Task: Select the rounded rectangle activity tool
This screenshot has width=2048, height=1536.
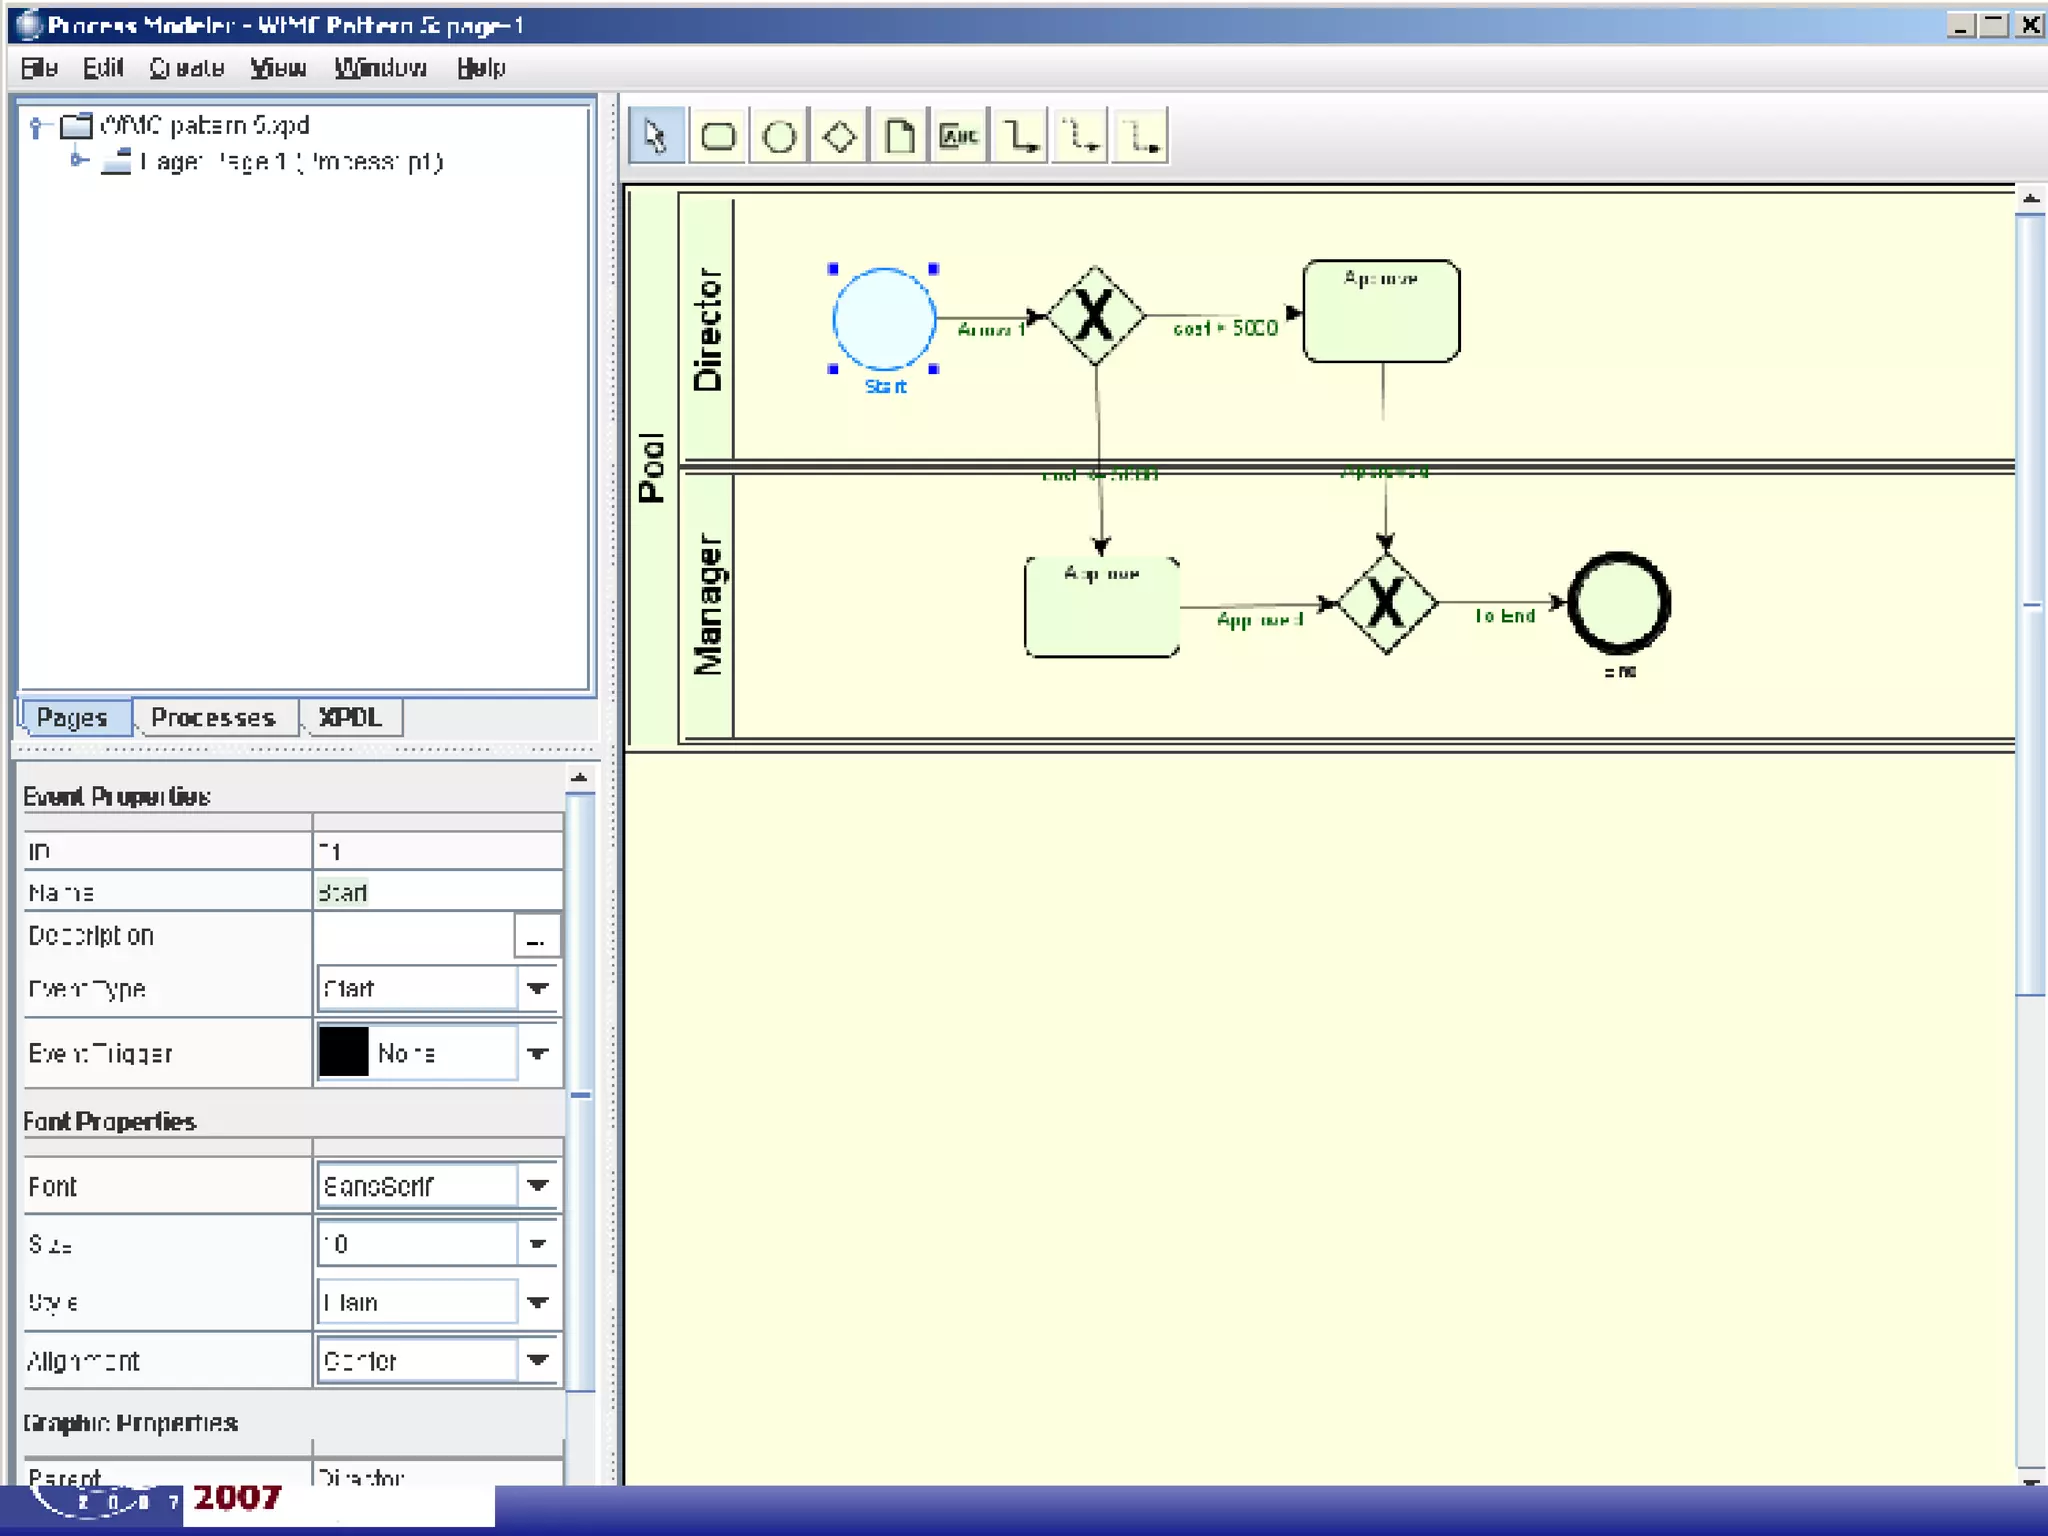Action: tap(718, 136)
